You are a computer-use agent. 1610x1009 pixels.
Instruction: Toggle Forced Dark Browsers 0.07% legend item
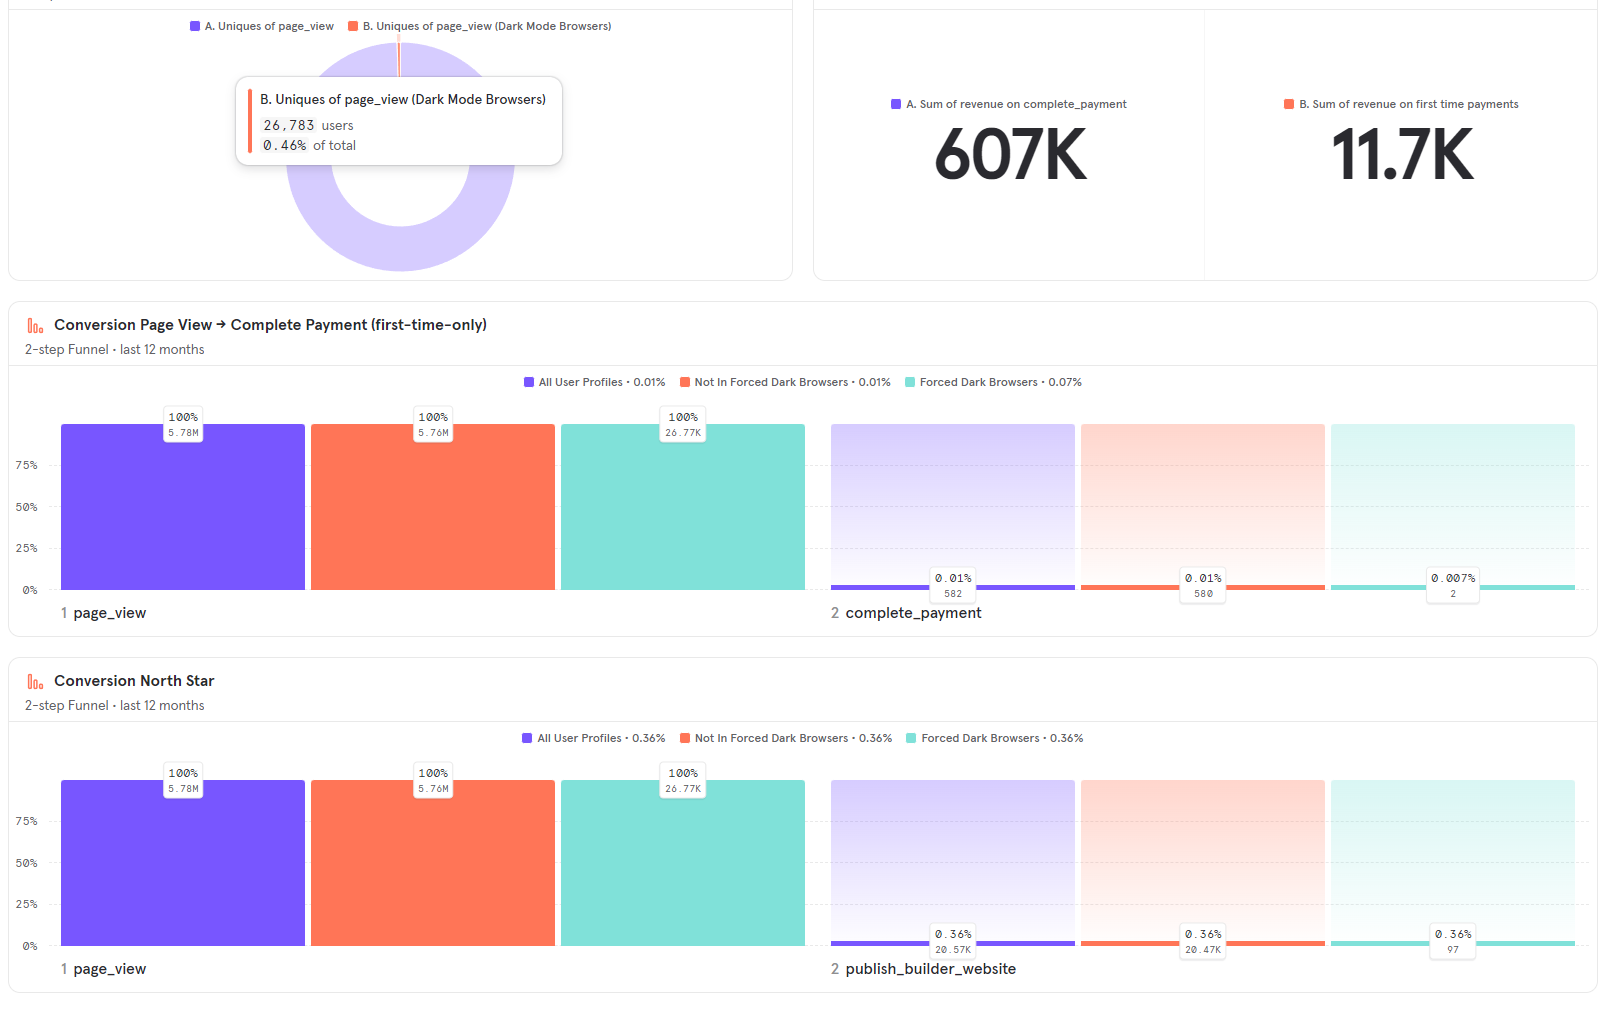coord(993,382)
